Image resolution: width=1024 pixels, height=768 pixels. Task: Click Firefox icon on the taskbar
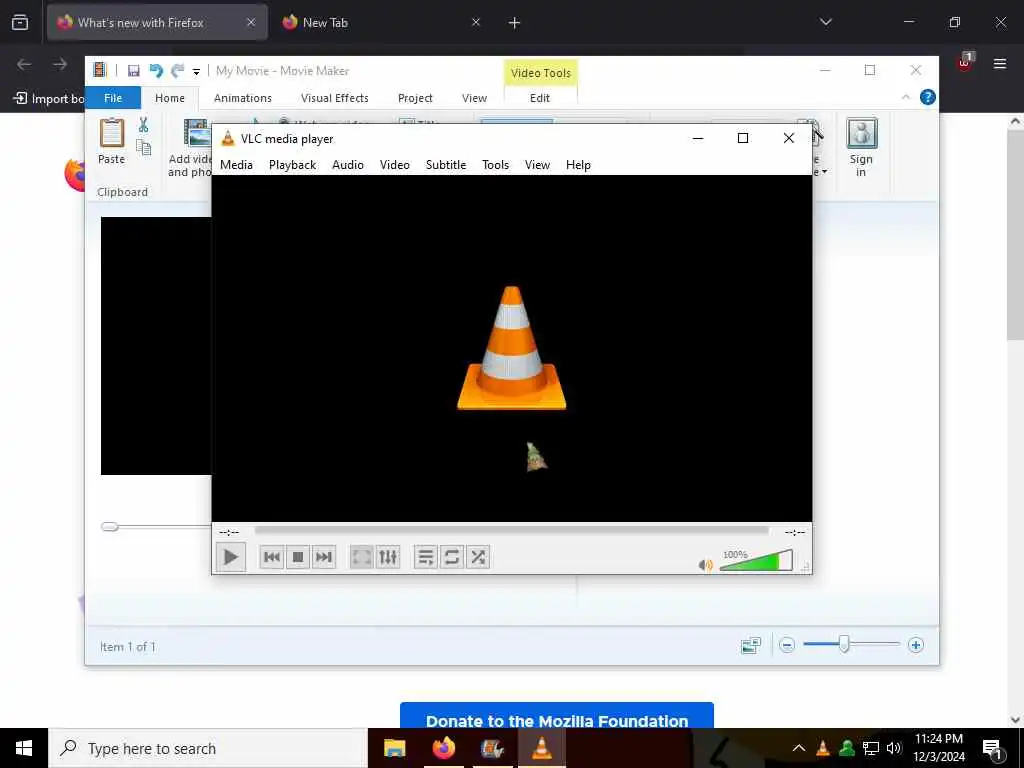point(443,748)
